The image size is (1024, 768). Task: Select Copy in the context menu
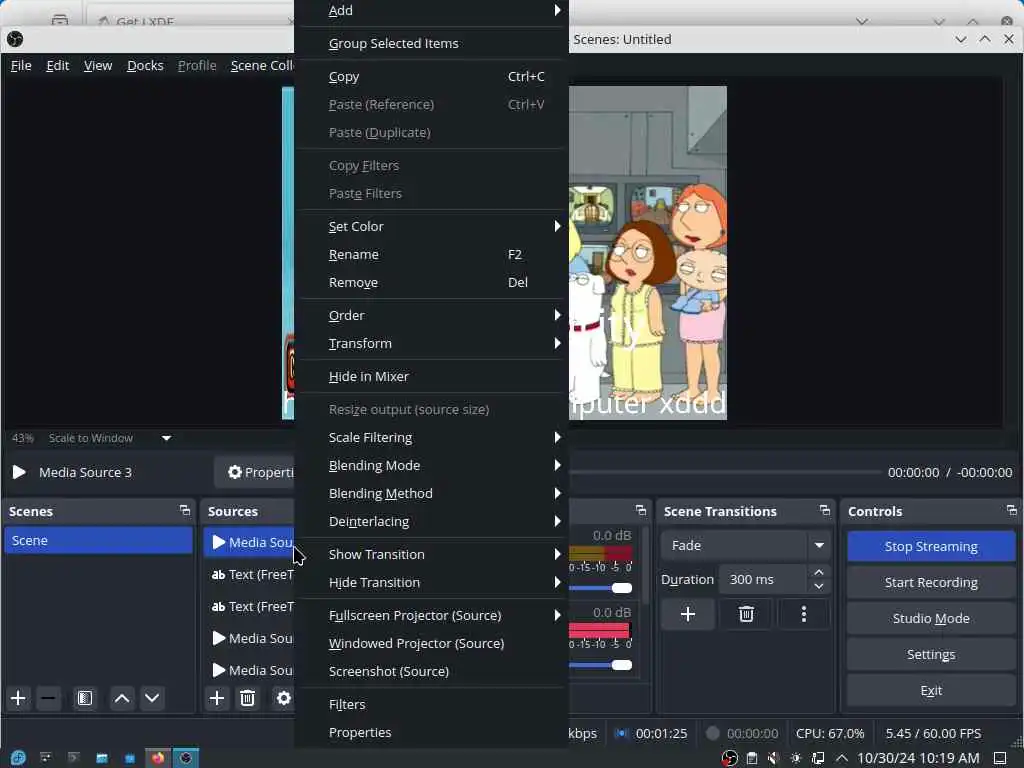(x=431, y=76)
